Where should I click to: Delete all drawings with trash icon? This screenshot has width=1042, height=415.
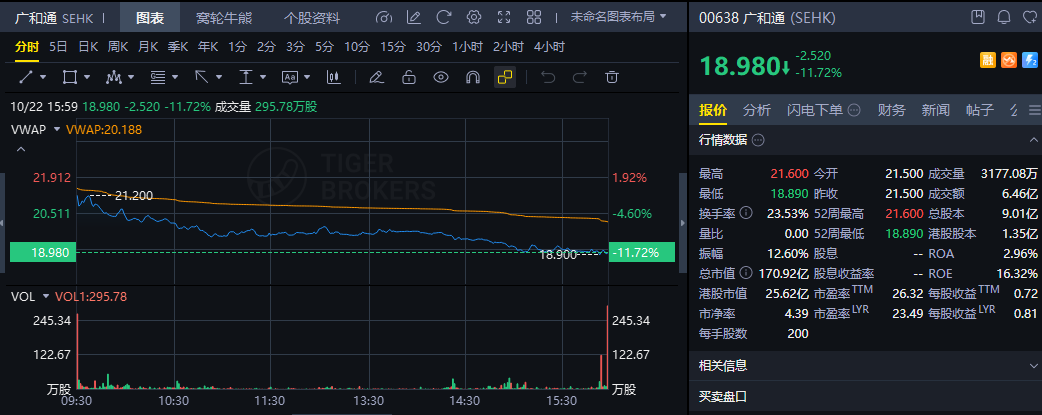(612, 77)
